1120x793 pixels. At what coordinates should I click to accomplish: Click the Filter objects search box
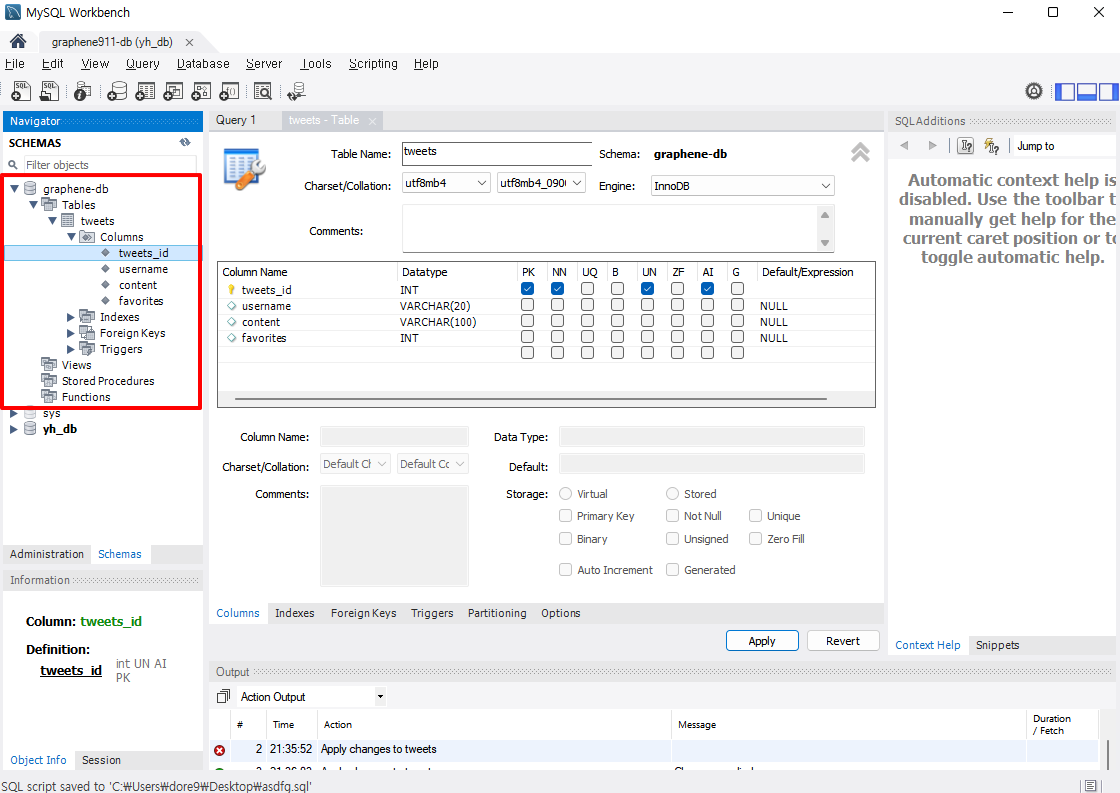click(110, 164)
